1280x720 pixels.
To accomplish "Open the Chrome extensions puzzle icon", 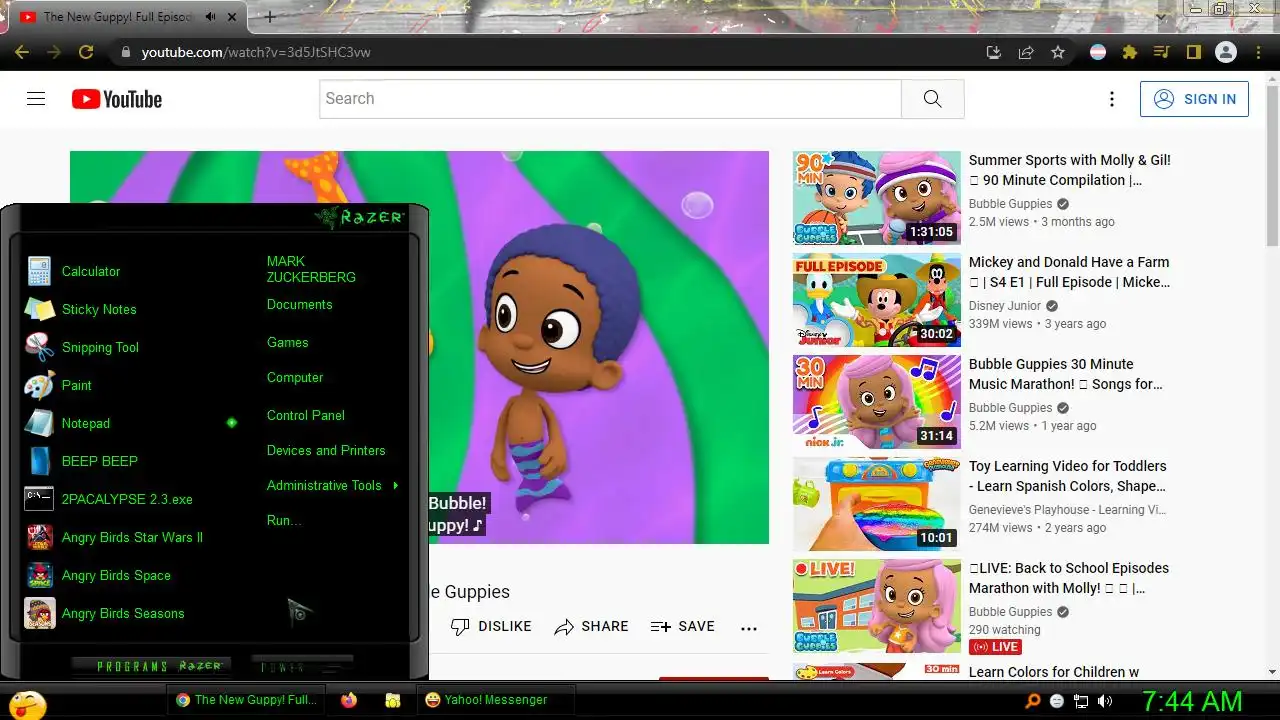I will [x=1130, y=52].
